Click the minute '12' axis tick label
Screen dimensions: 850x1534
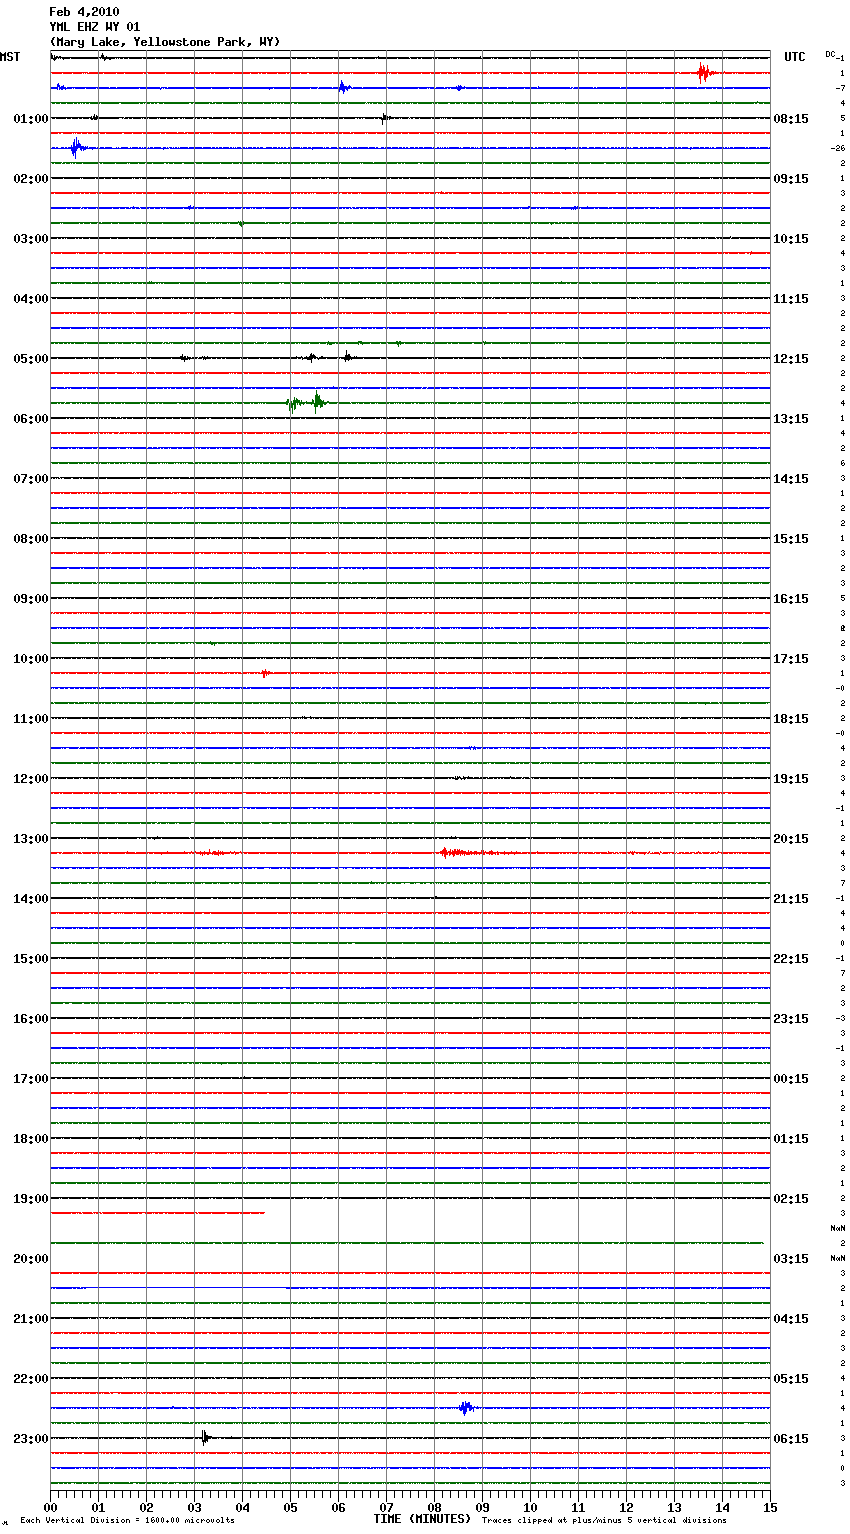(626, 1507)
